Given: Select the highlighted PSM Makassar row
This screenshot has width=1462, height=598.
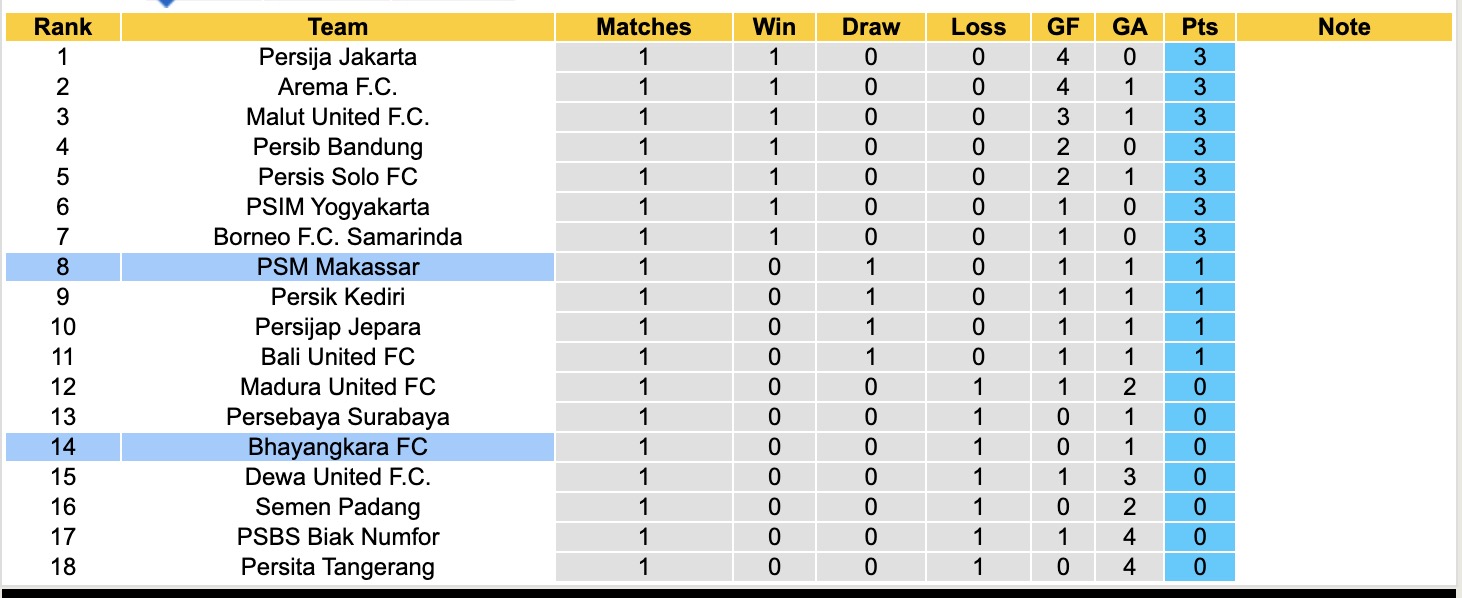Looking at the screenshot, I should pyautogui.click(x=338, y=267).
